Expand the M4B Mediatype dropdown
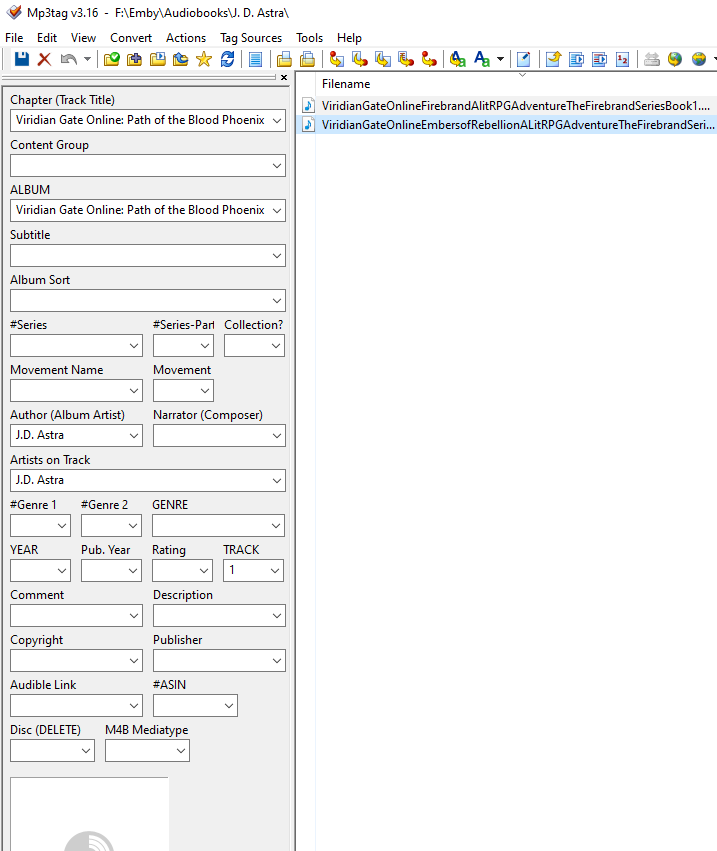Viewport: 717px width, 851px height. tap(181, 751)
